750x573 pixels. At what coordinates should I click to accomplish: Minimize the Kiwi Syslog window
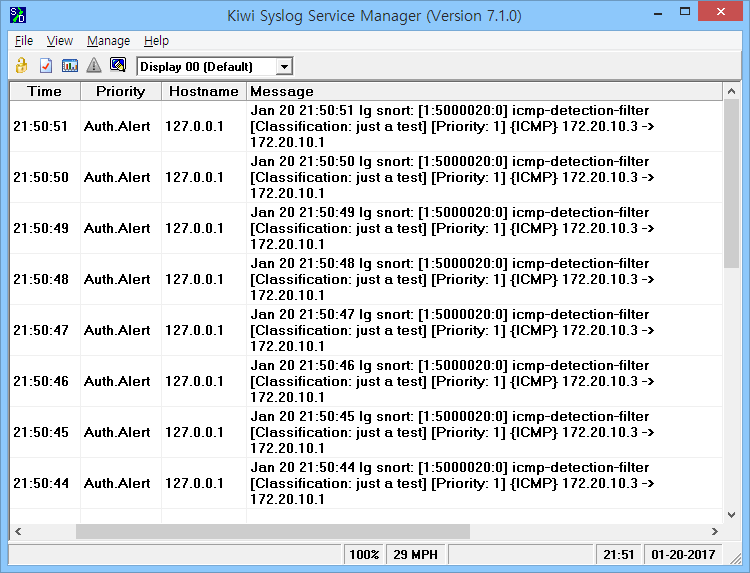658,12
